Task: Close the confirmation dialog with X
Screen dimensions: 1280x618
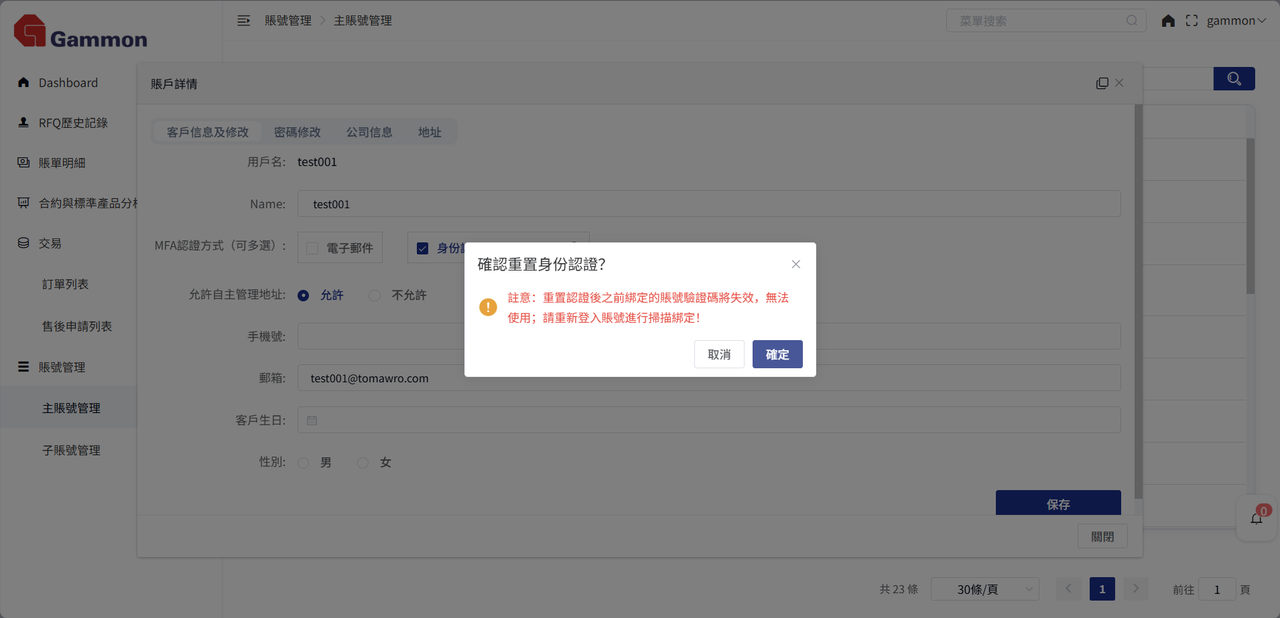Action: (796, 264)
